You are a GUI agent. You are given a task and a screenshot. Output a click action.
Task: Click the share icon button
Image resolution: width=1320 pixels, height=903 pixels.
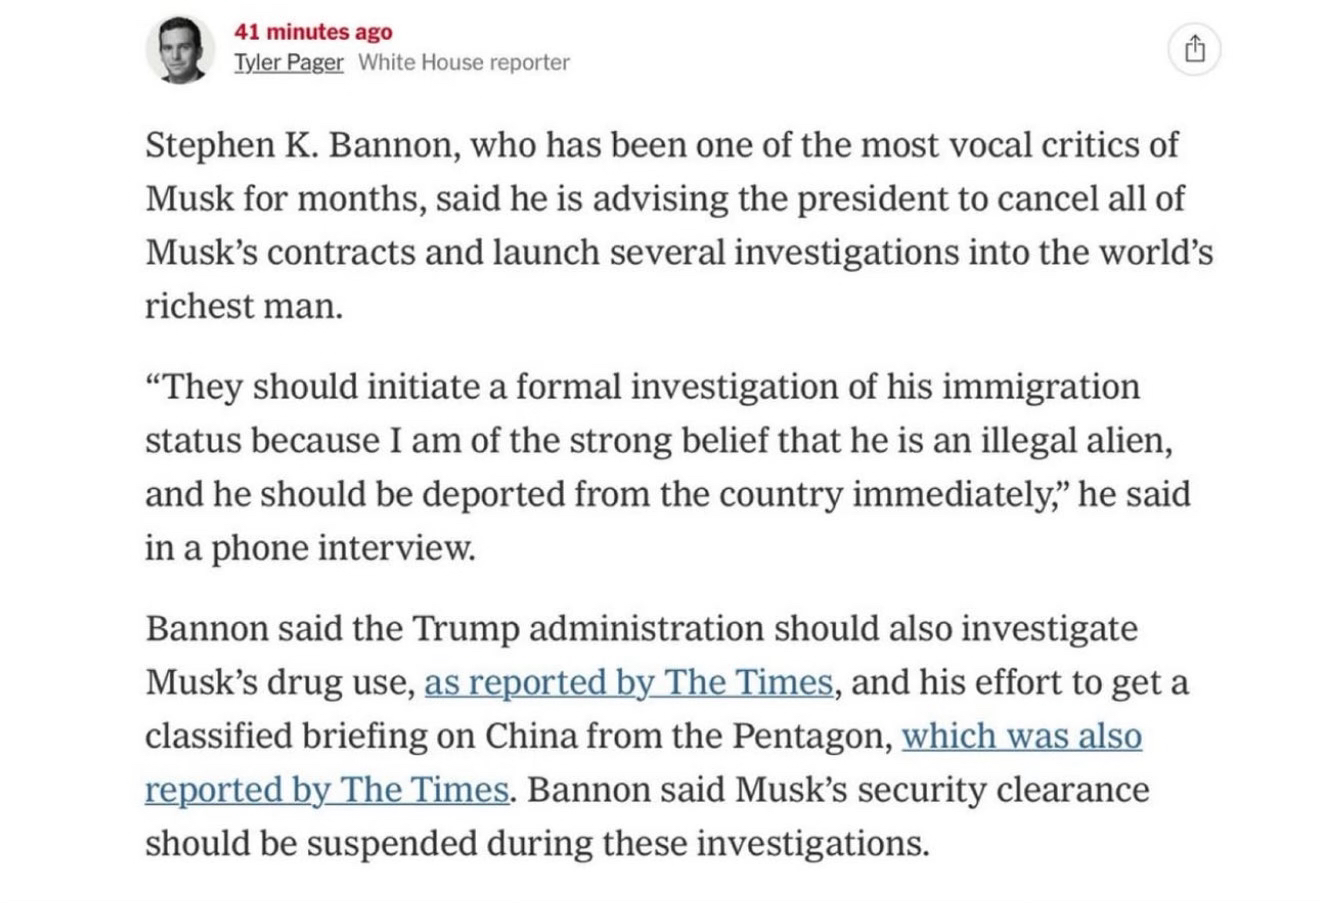point(1193,49)
